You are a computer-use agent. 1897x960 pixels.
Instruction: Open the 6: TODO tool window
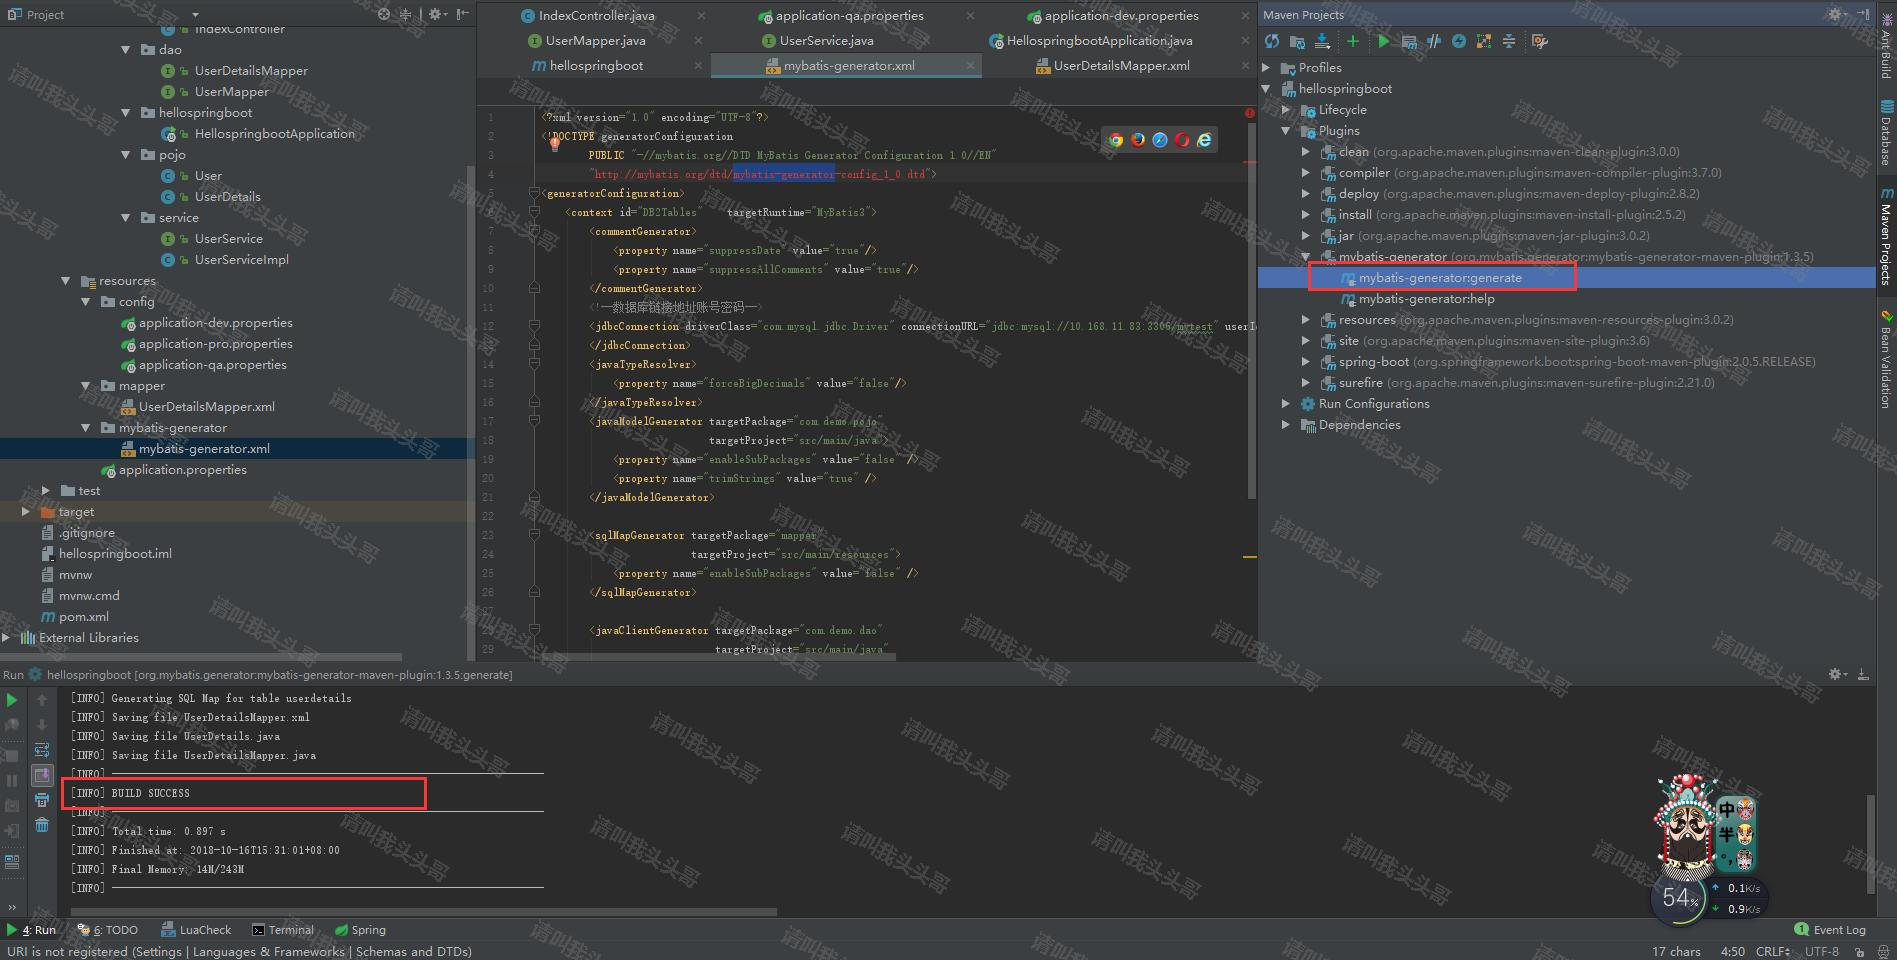coord(108,930)
